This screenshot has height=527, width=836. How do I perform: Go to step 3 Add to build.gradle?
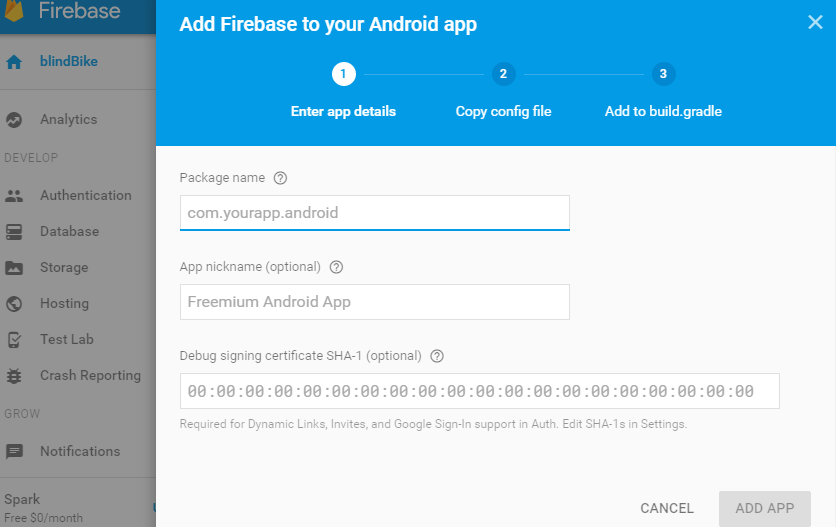click(663, 74)
